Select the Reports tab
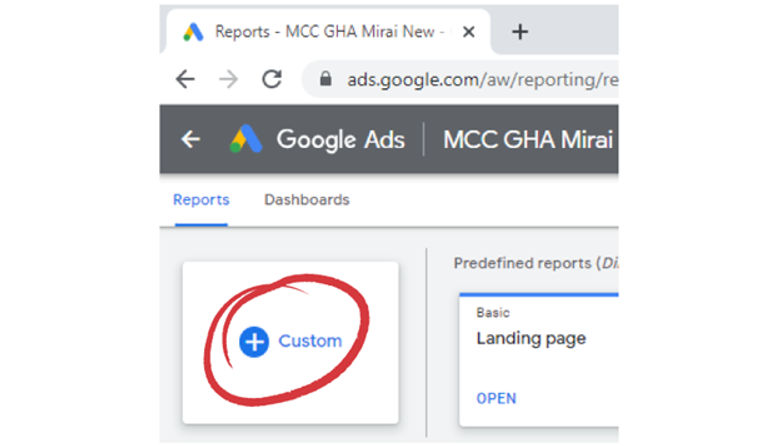Viewport: 780px width, 446px height. pyautogui.click(x=201, y=200)
